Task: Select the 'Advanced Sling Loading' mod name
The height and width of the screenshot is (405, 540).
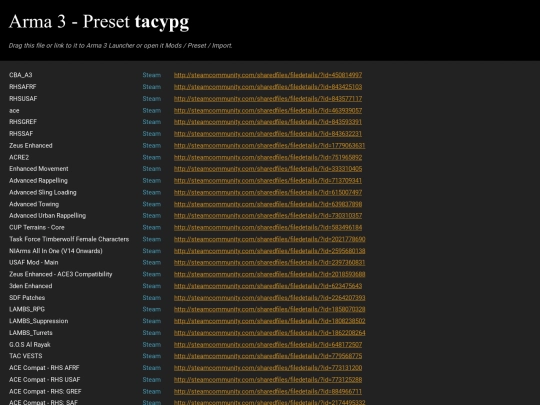Action: 43,192
